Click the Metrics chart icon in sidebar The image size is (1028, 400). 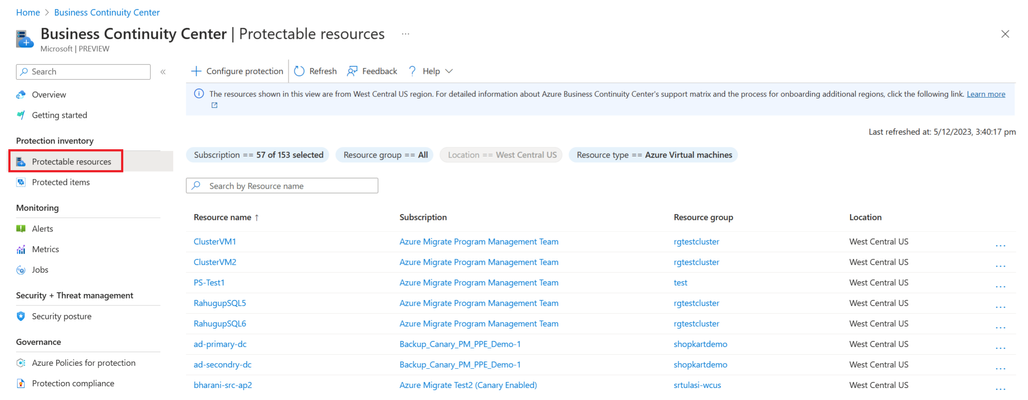[x=21, y=249]
